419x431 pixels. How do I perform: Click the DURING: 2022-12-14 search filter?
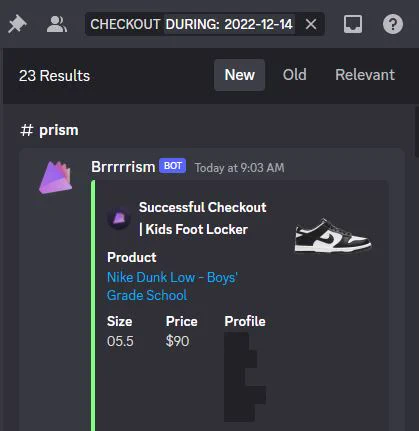tap(229, 24)
